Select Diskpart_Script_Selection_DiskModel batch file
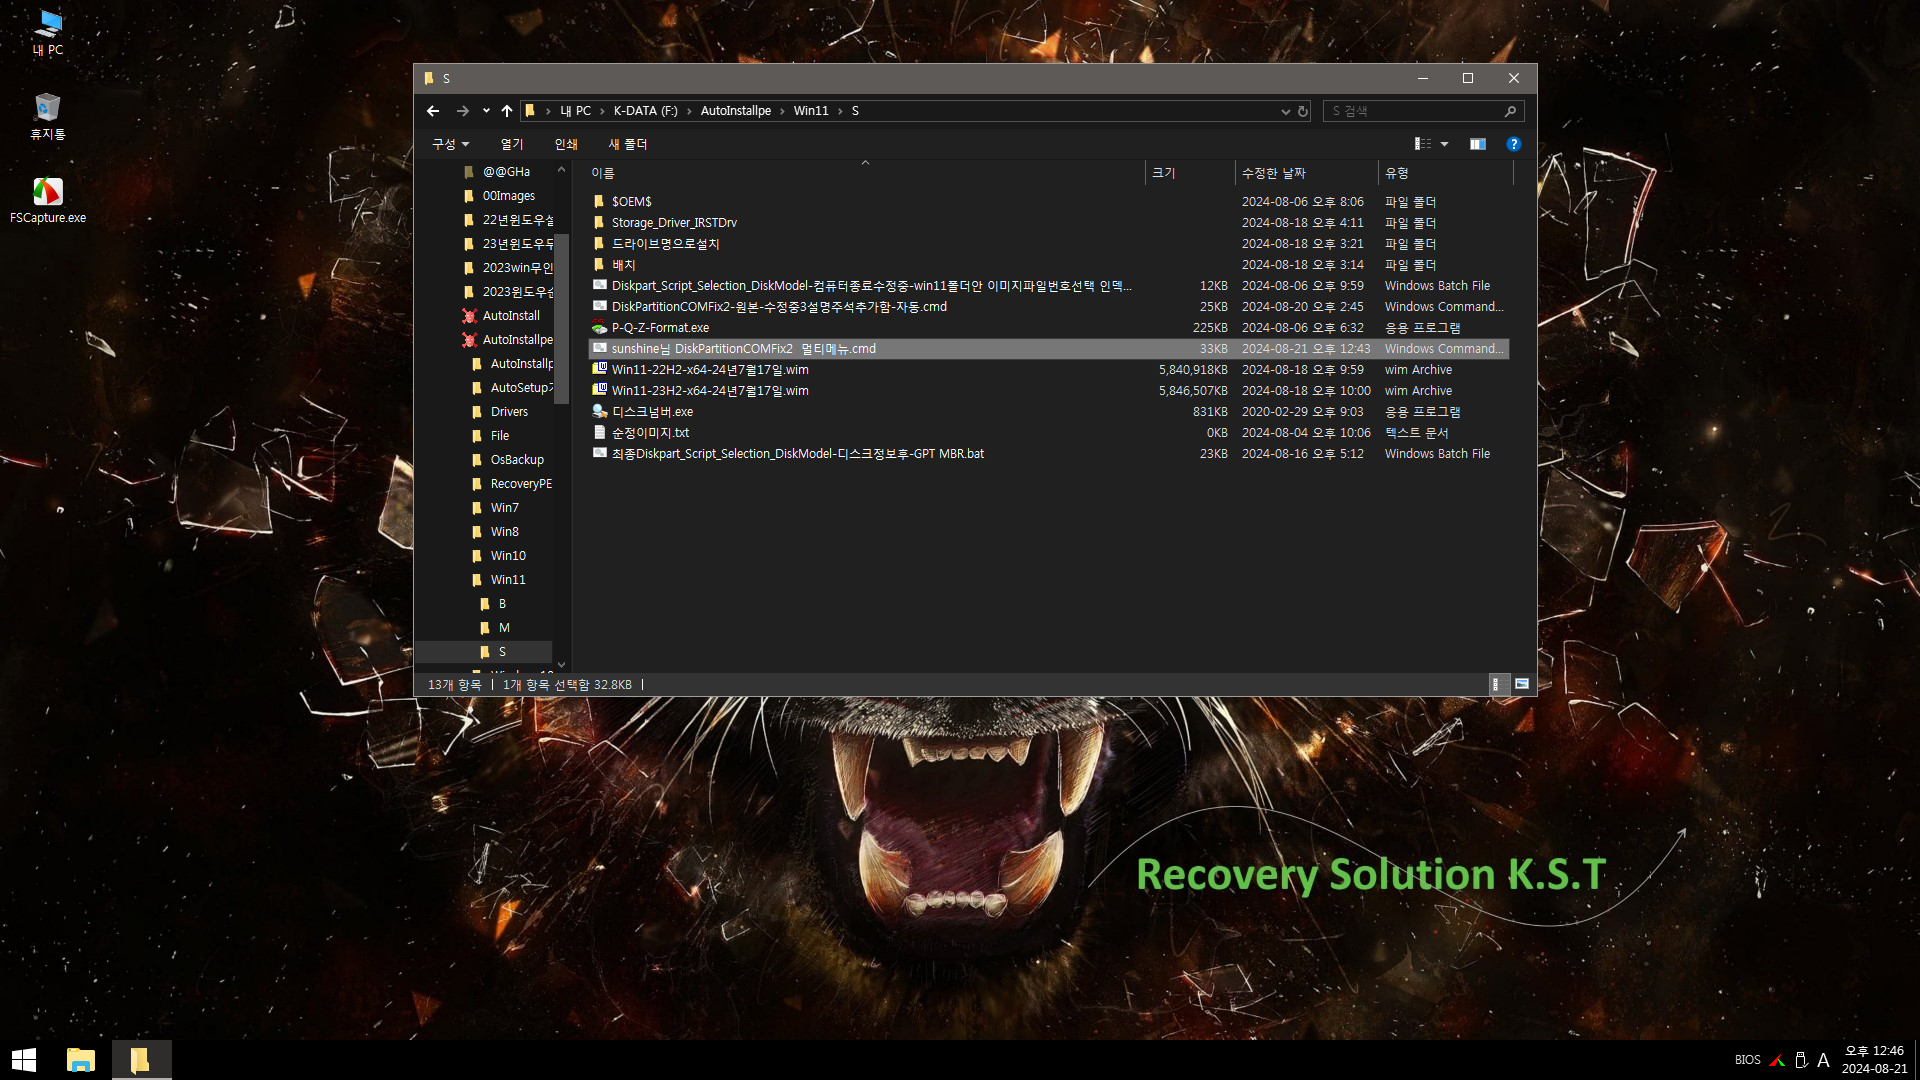Viewport: 1920px width, 1080px height. (1048, 286)
